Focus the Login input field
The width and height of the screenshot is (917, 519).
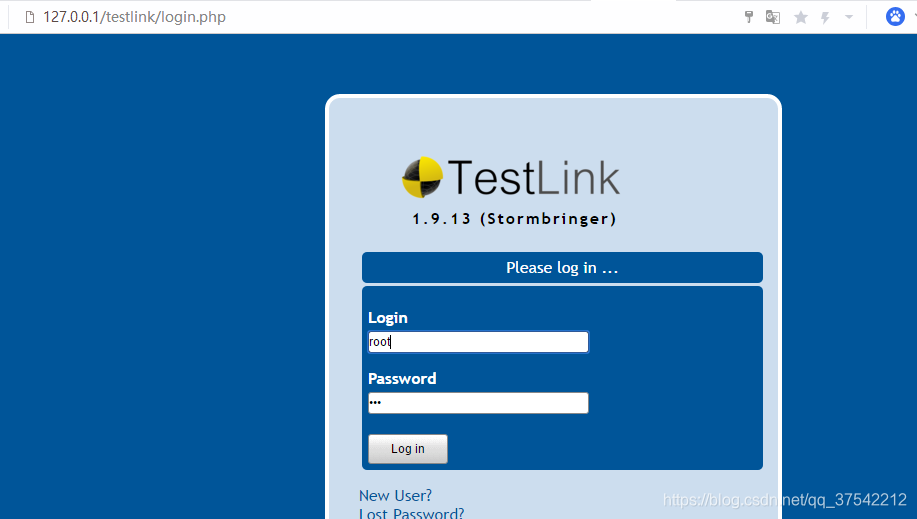(478, 342)
